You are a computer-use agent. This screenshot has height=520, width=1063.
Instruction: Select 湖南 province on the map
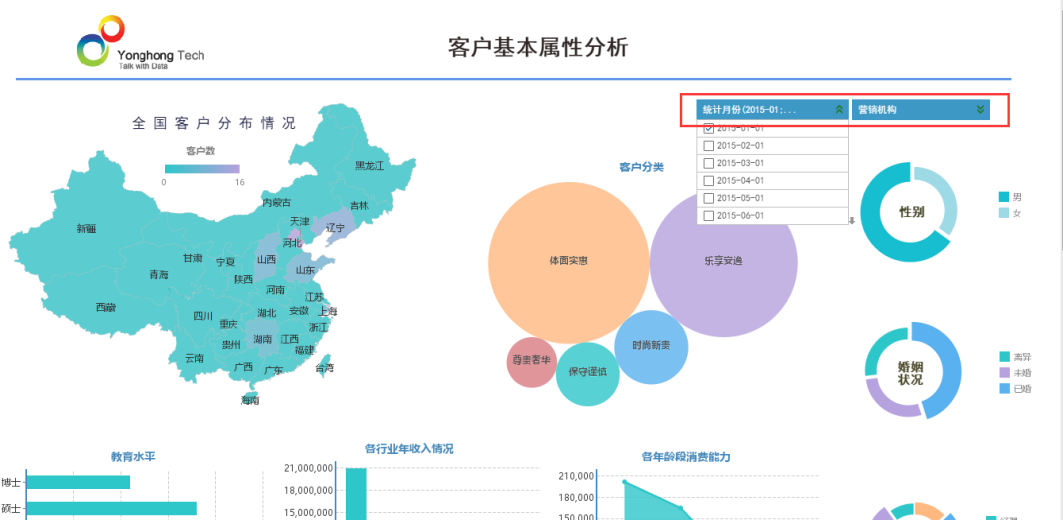coord(262,338)
